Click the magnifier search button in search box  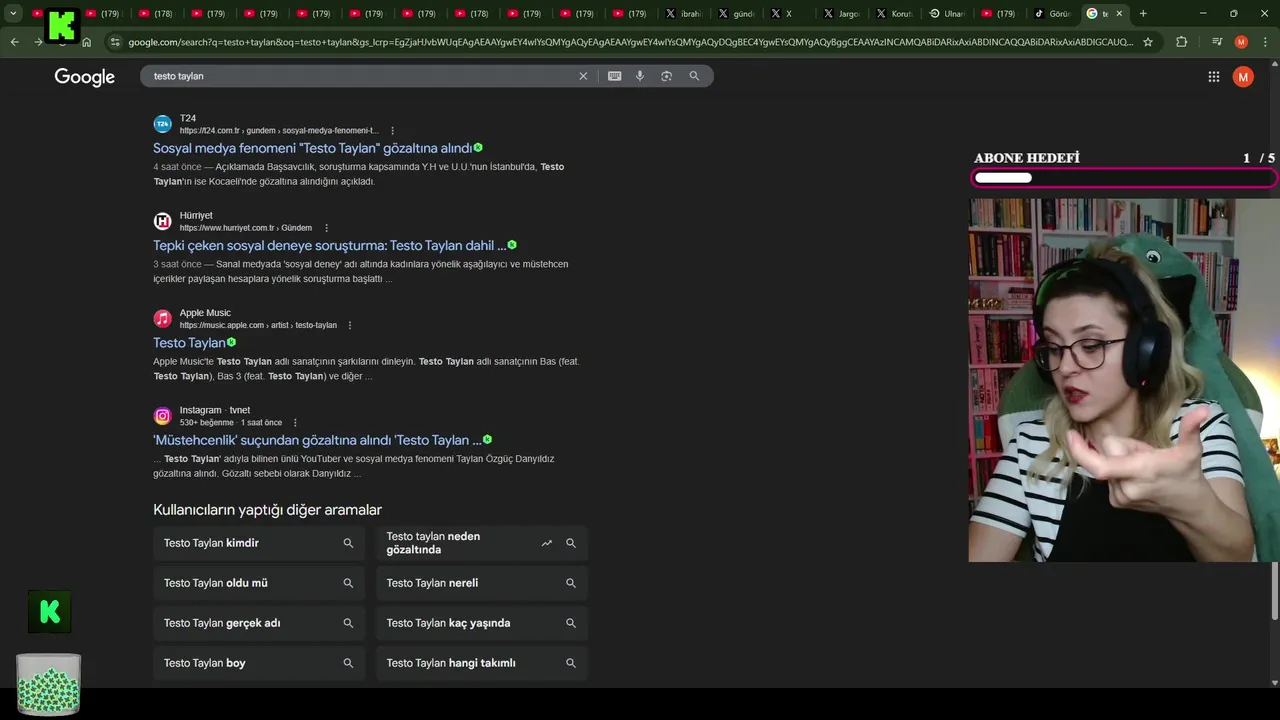pyautogui.click(x=694, y=76)
